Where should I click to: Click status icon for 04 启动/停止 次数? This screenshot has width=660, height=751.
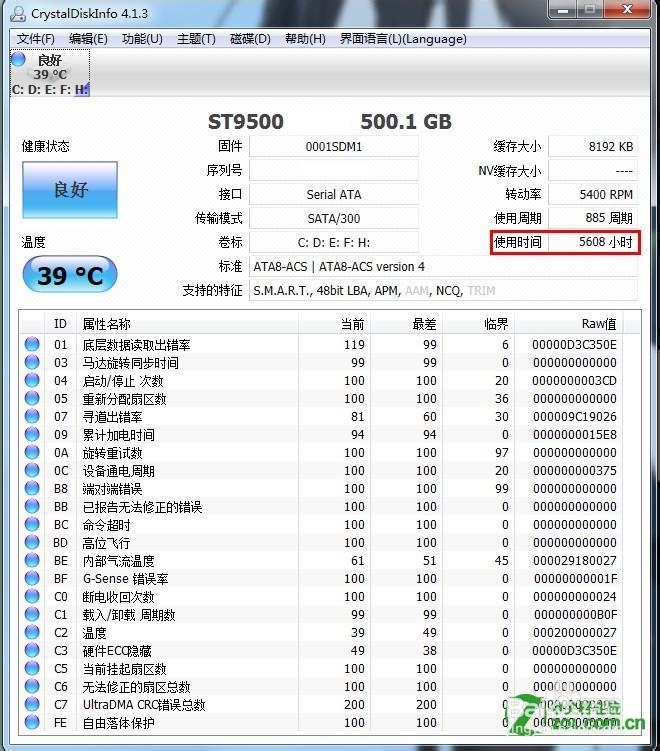point(32,380)
